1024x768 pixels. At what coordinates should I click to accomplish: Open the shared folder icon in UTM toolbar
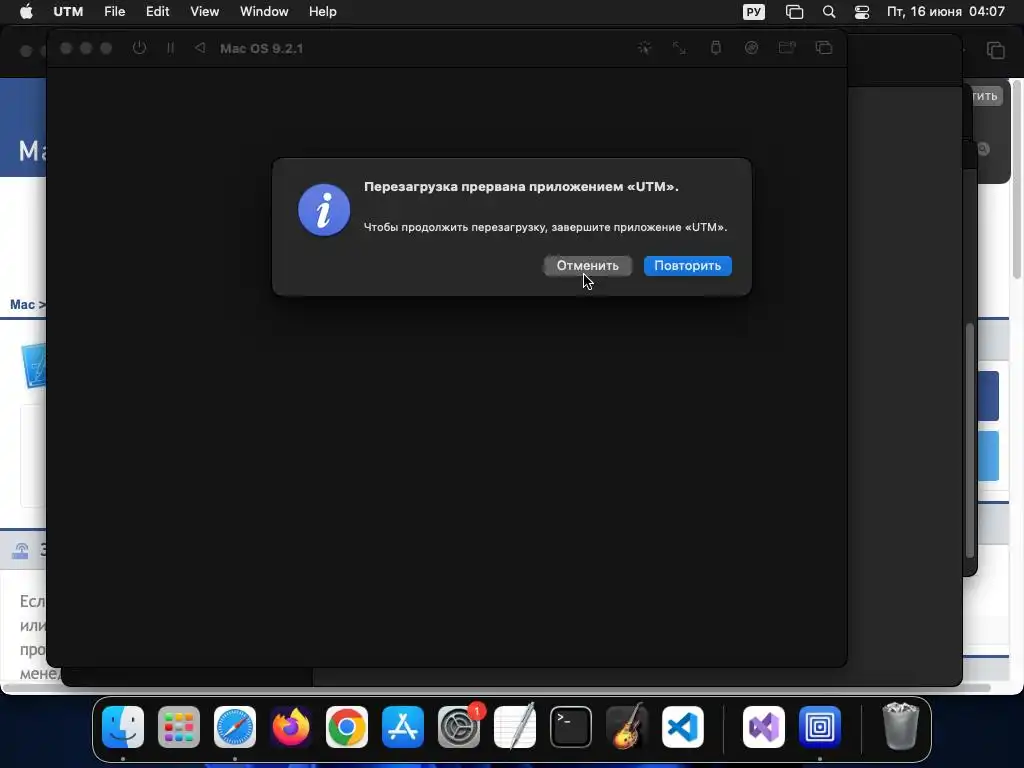pos(787,48)
